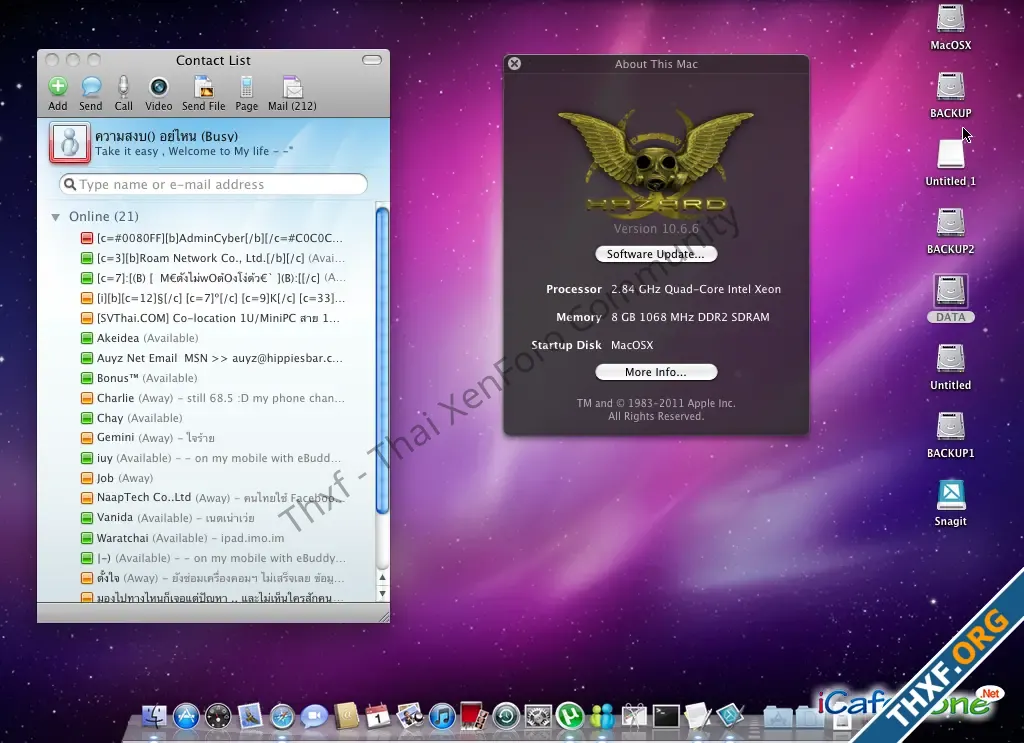Click the More Info... button
Screen dimensions: 1024x743
coord(656,372)
